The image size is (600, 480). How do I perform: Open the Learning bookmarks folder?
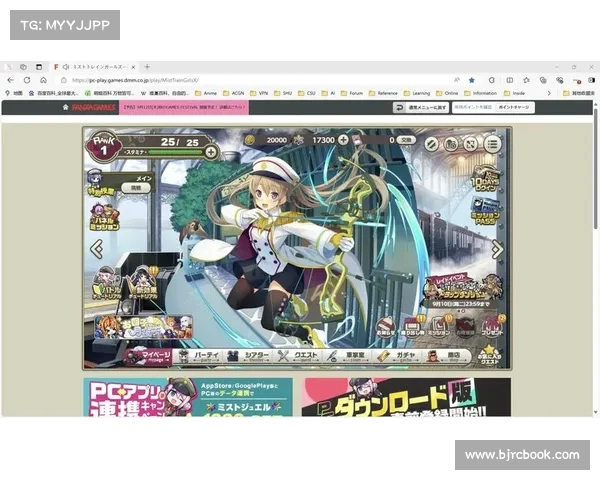pos(417,93)
